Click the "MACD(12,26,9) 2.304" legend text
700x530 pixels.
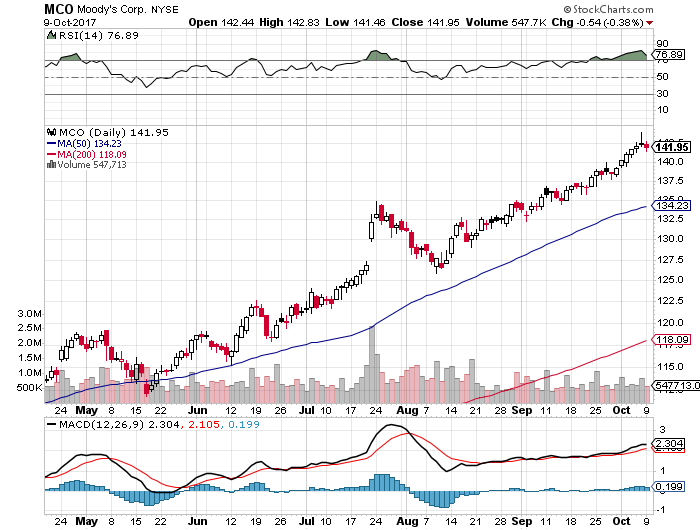(120, 425)
